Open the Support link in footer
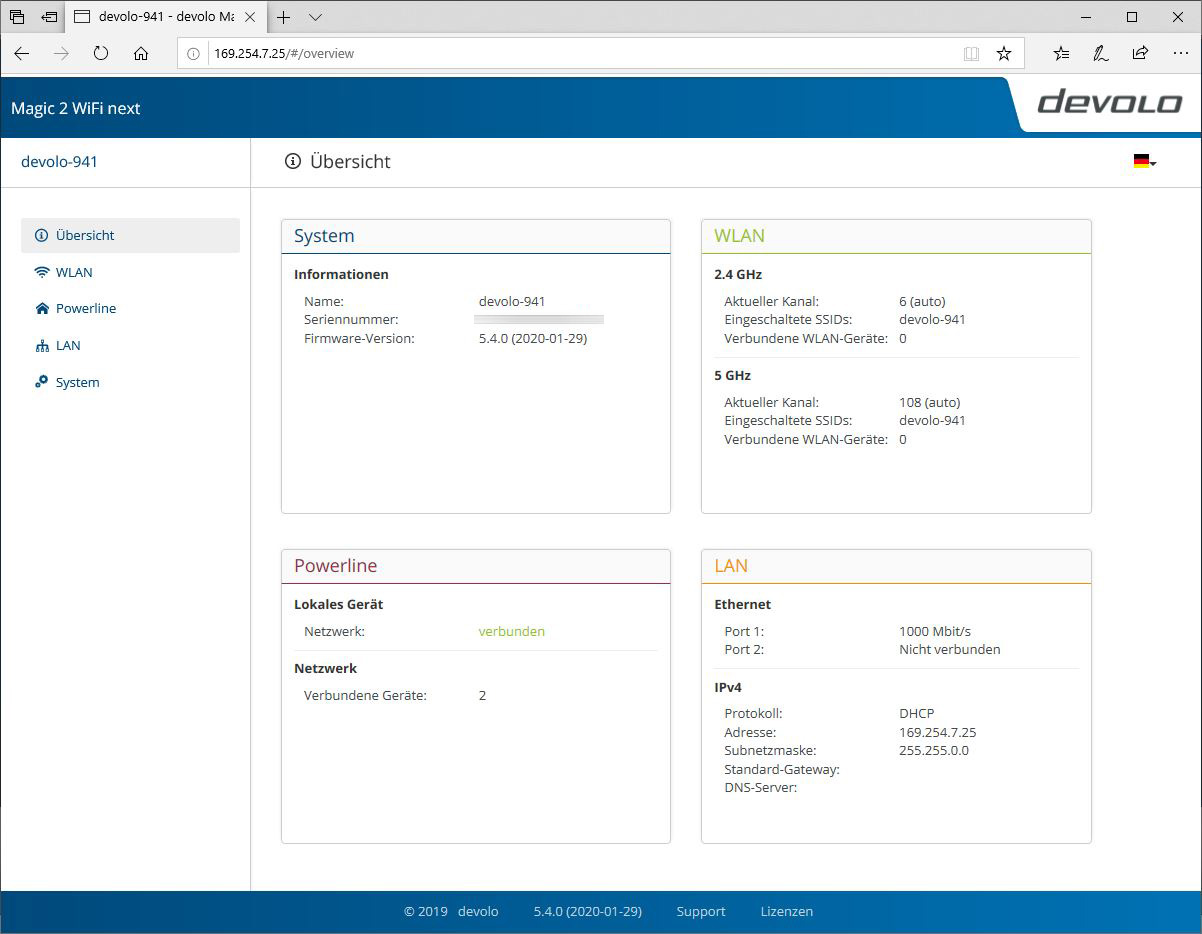1202x934 pixels. pyautogui.click(x=701, y=911)
